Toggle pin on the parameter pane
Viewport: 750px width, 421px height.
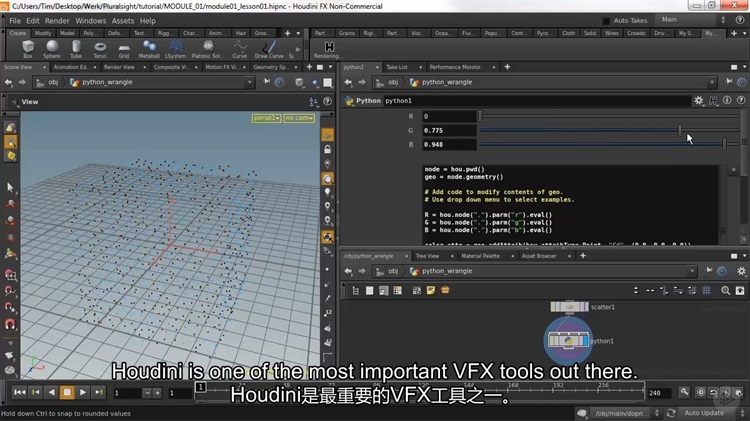tap(728, 82)
